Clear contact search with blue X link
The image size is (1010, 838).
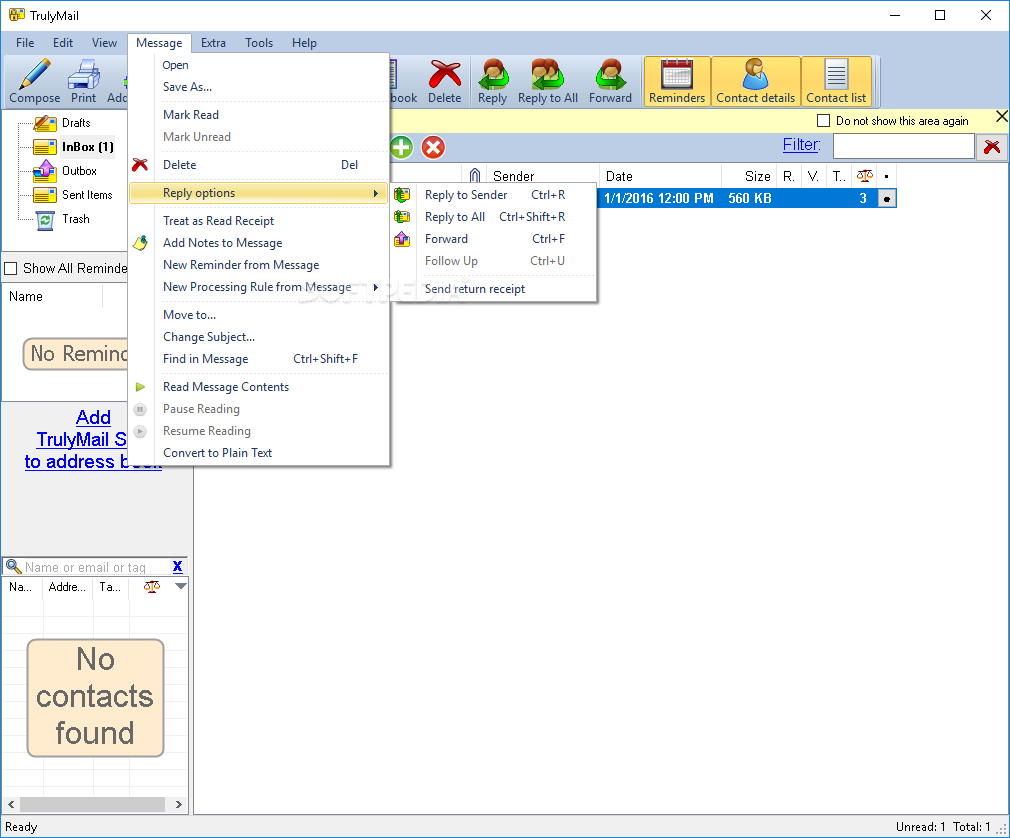178,567
